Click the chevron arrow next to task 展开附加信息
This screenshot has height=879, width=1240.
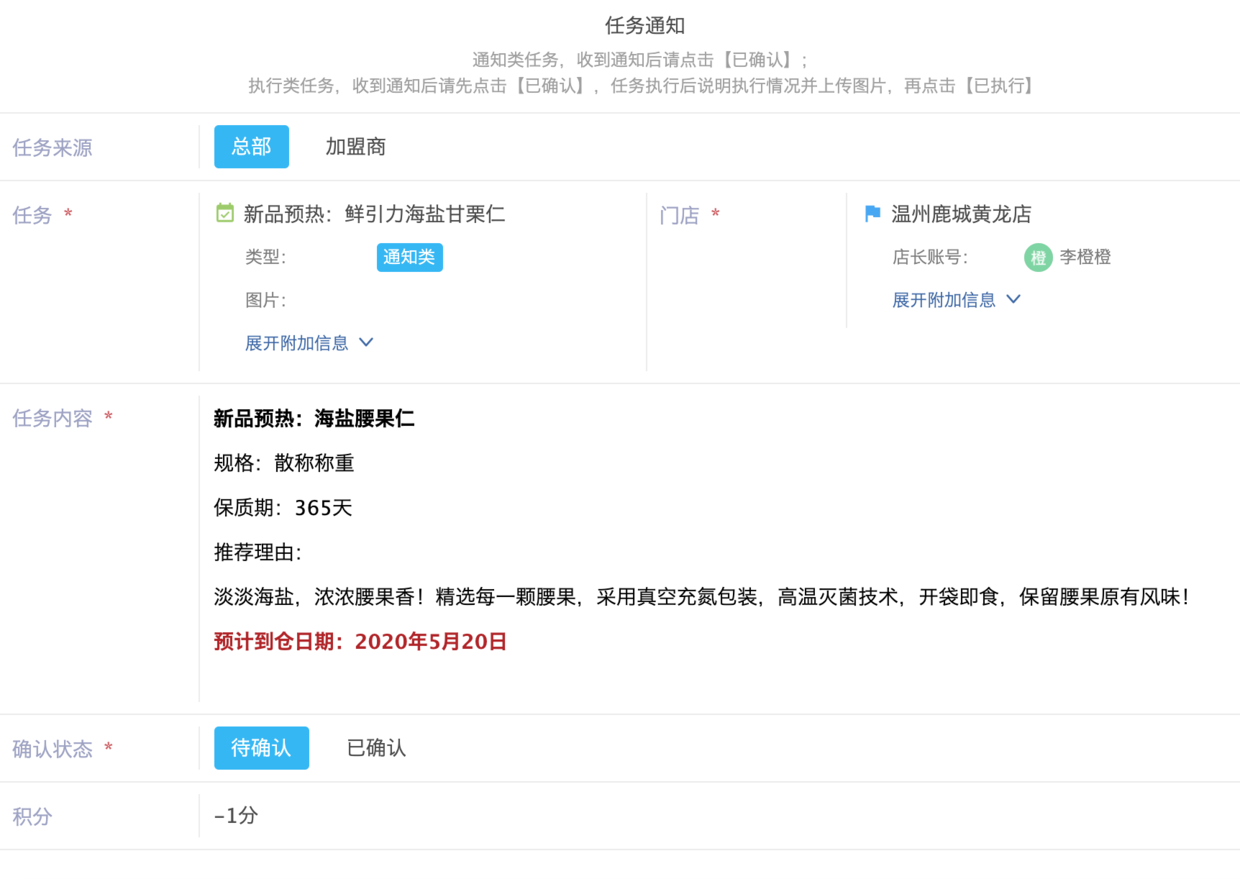(x=366, y=342)
